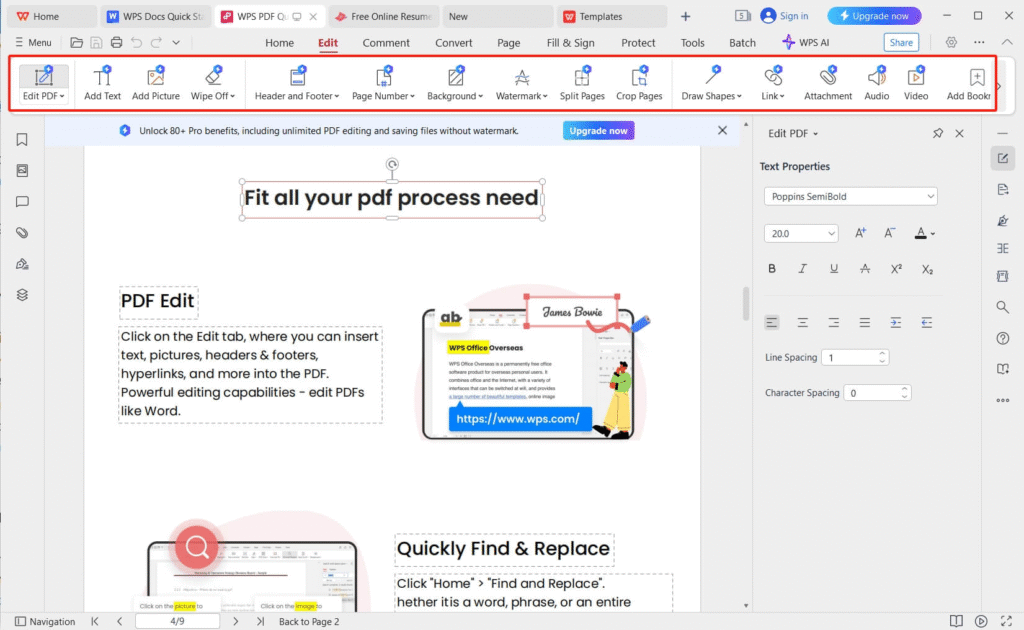Open the Poppins SemiBold font dropdown

coord(850,197)
